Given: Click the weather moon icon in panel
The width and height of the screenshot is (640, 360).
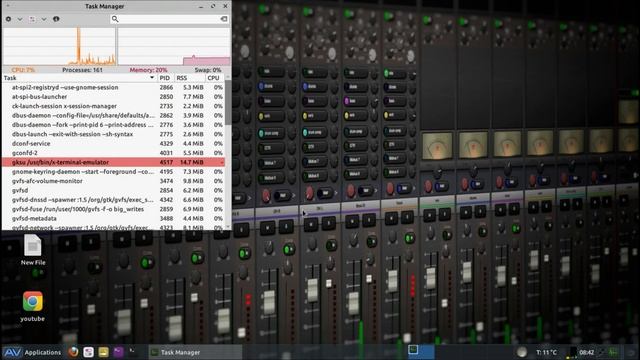Looking at the screenshot, I should [x=521, y=352].
